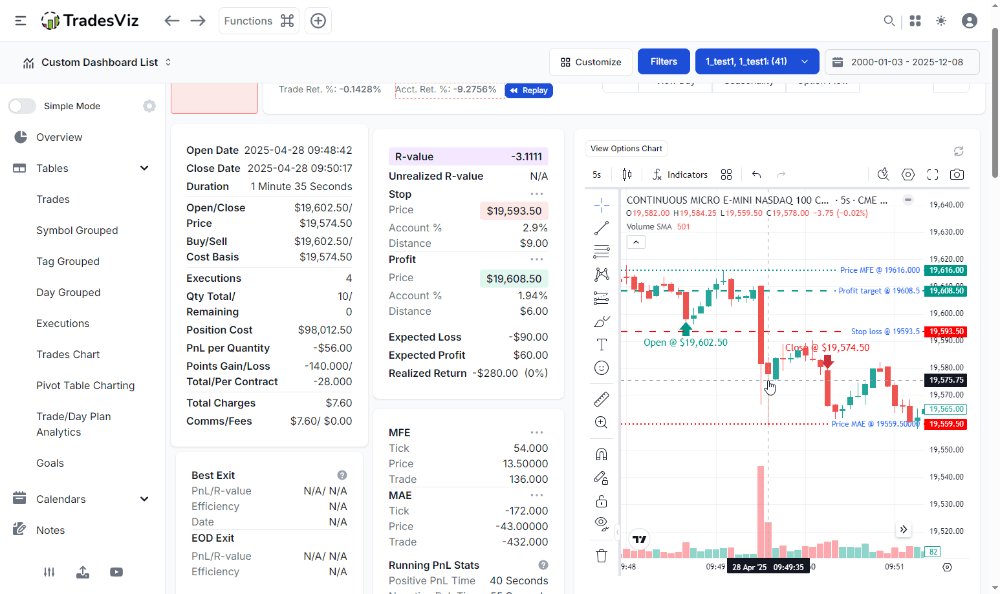Open Profit section three-dot menu
The height and width of the screenshot is (594, 1000).
[536, 259]
